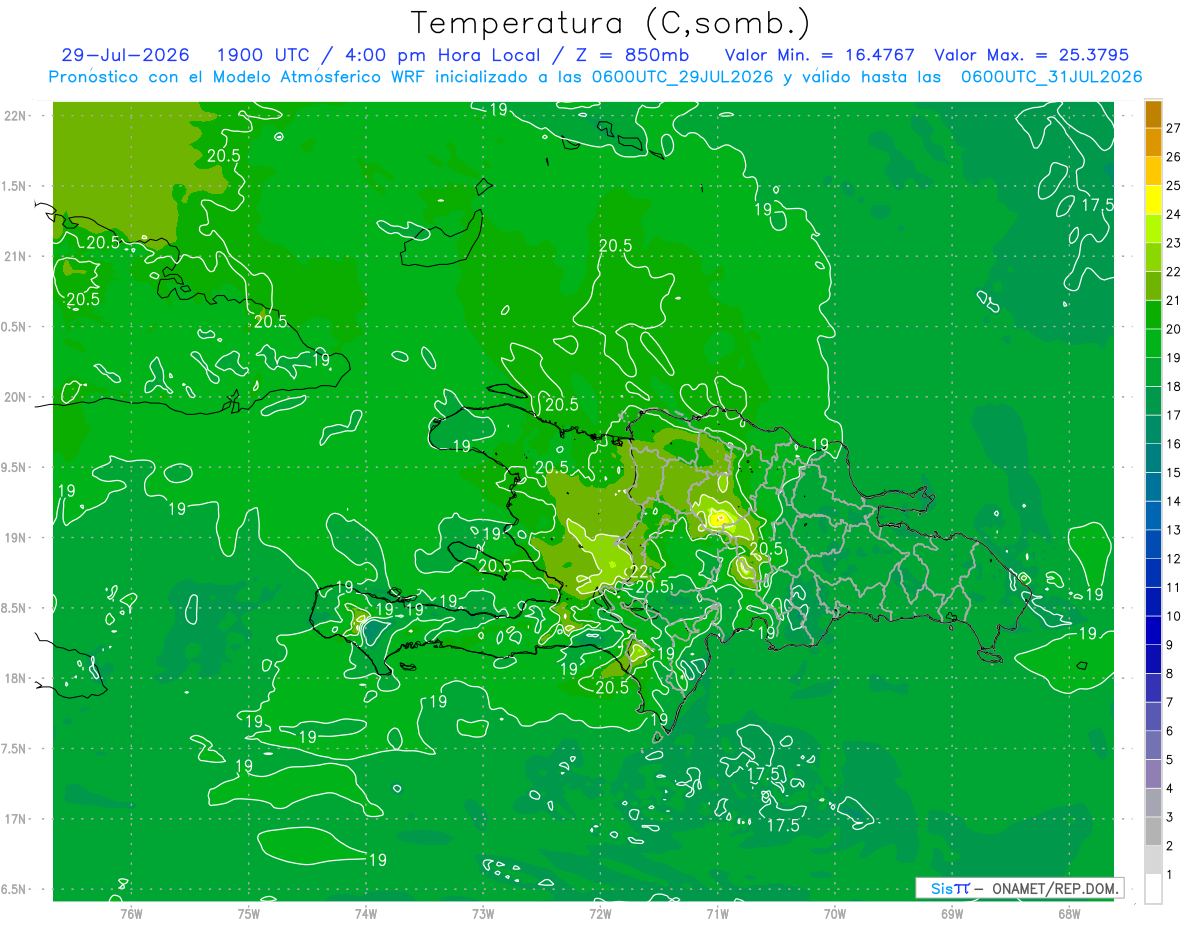This screenshot has height=927, width=1200.
Task: Select the date text "29-Jul-2026"
Action: point(127,55)
